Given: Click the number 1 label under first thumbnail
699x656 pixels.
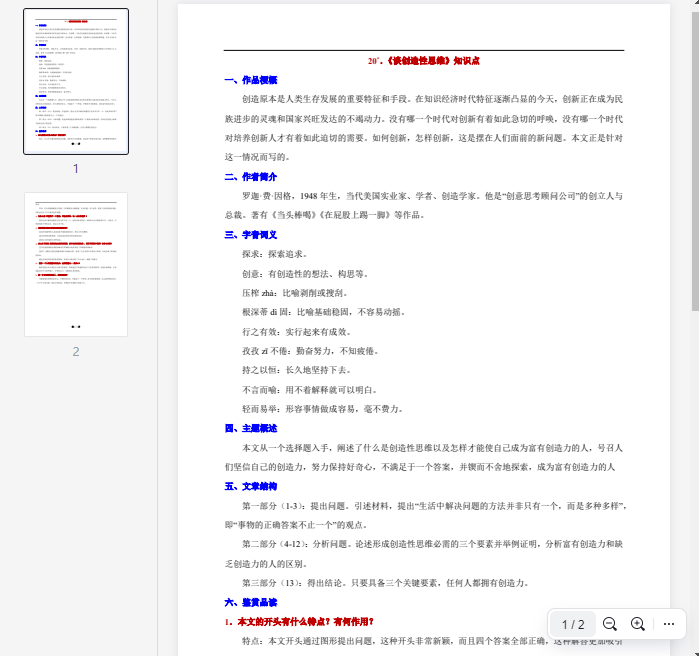Looking at the screenshot, I should [76, 168].
